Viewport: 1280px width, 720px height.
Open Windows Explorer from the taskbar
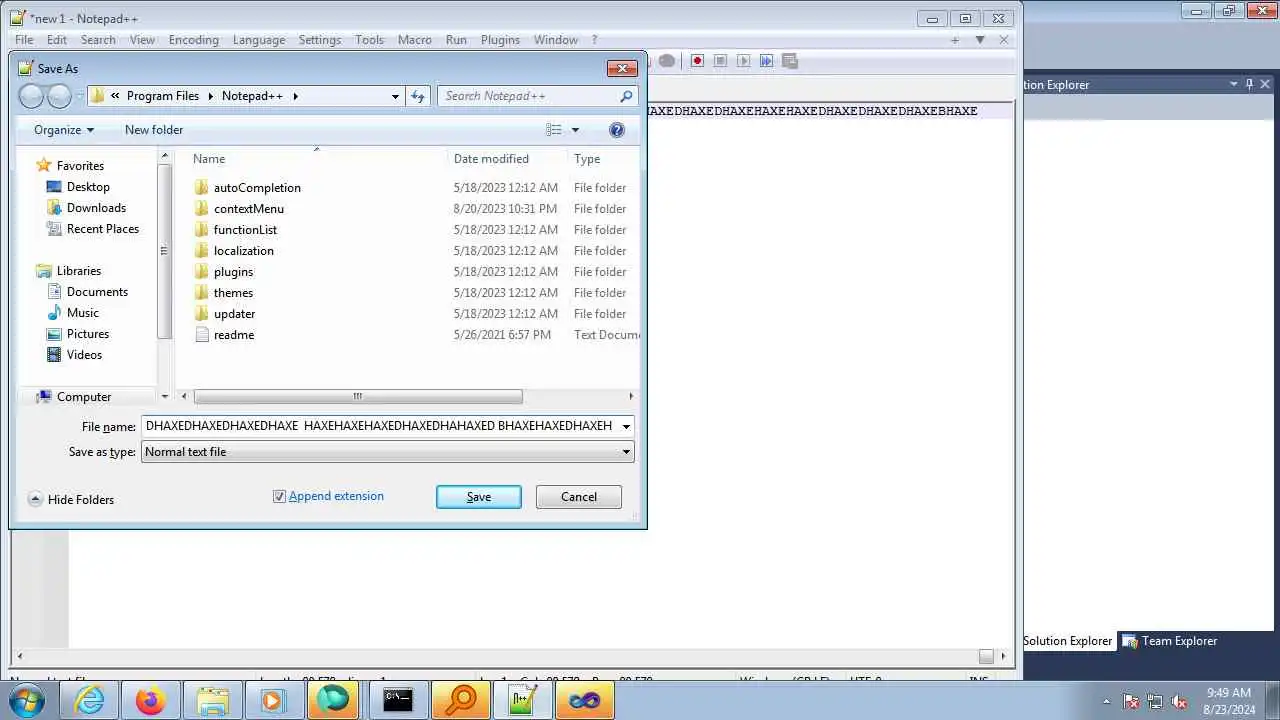pyautogui.click(x=212, y=700)
